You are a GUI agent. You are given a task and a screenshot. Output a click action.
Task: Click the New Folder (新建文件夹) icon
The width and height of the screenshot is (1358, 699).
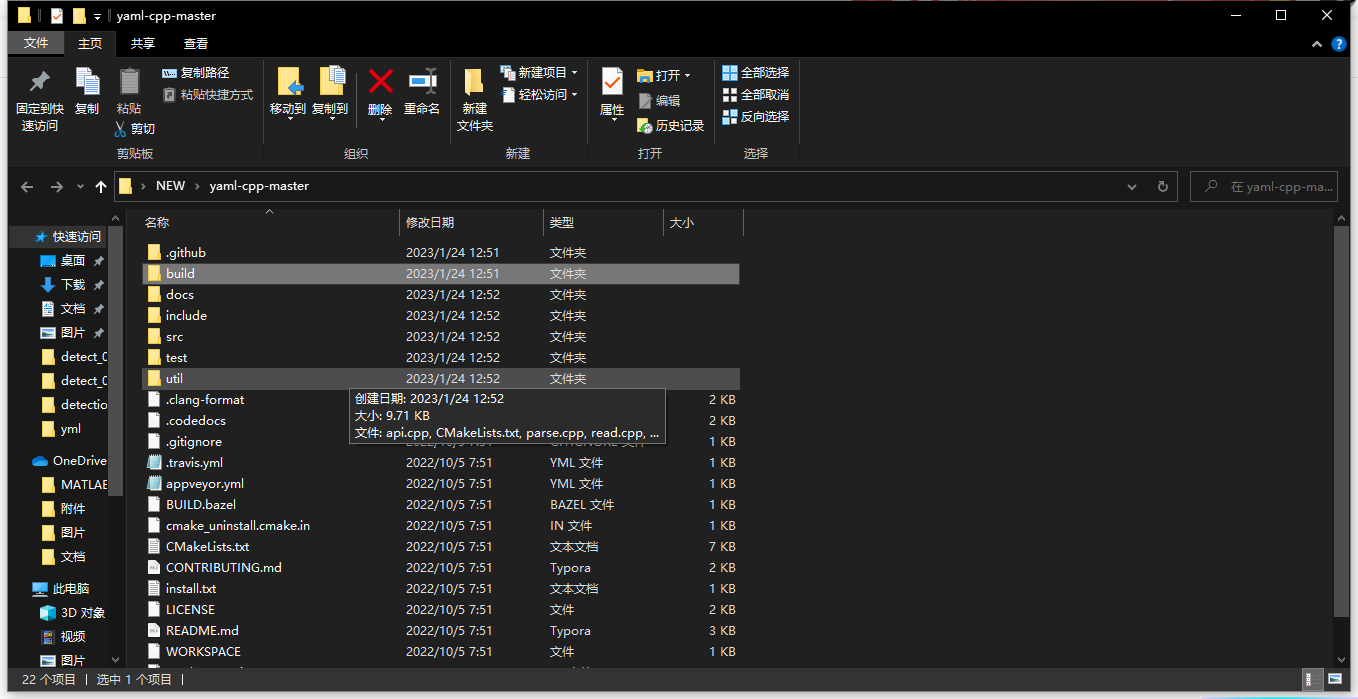[475, 82]
